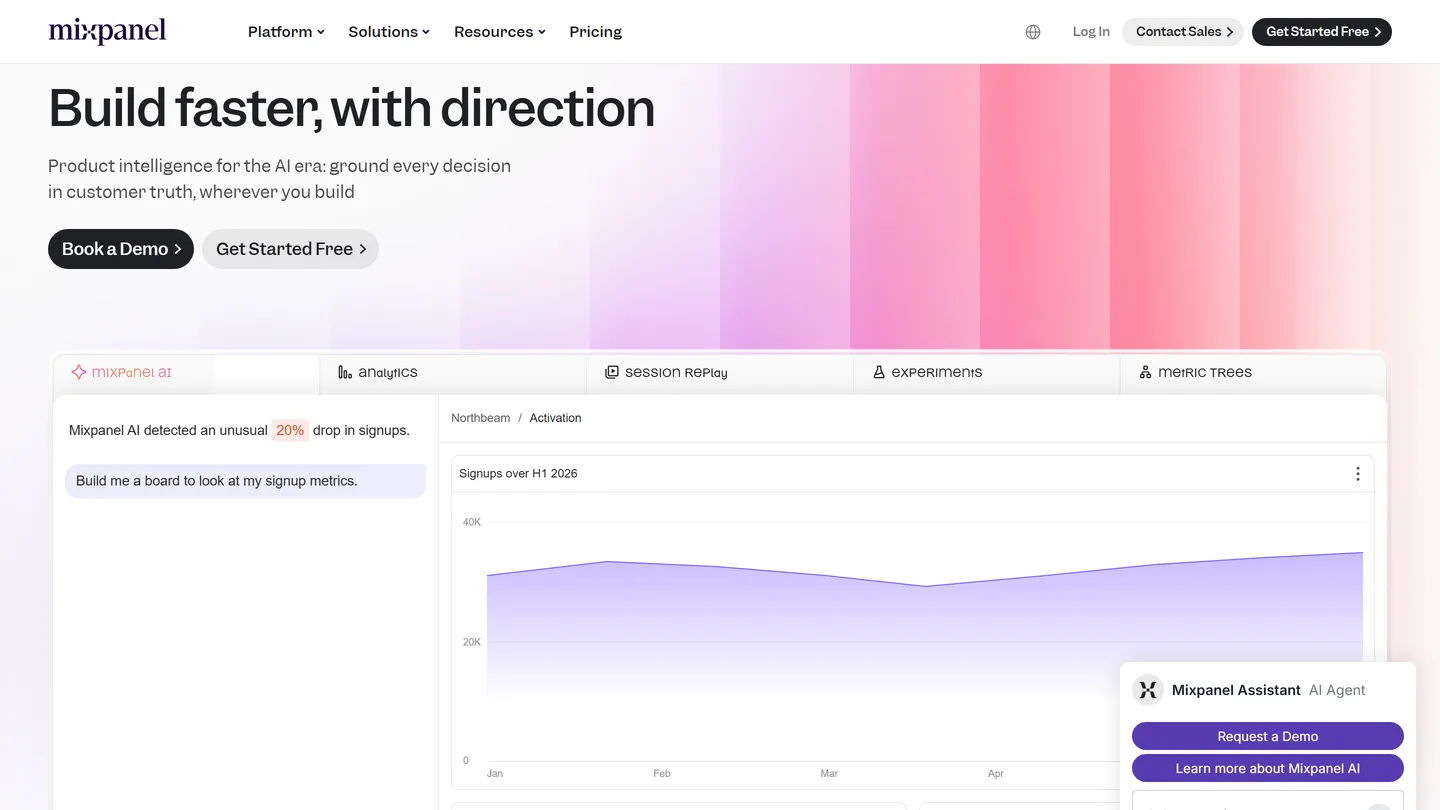The width and height of the screenshot is (1440, 810).
Task: Switch to the Analytics tab
Action: 453,373
